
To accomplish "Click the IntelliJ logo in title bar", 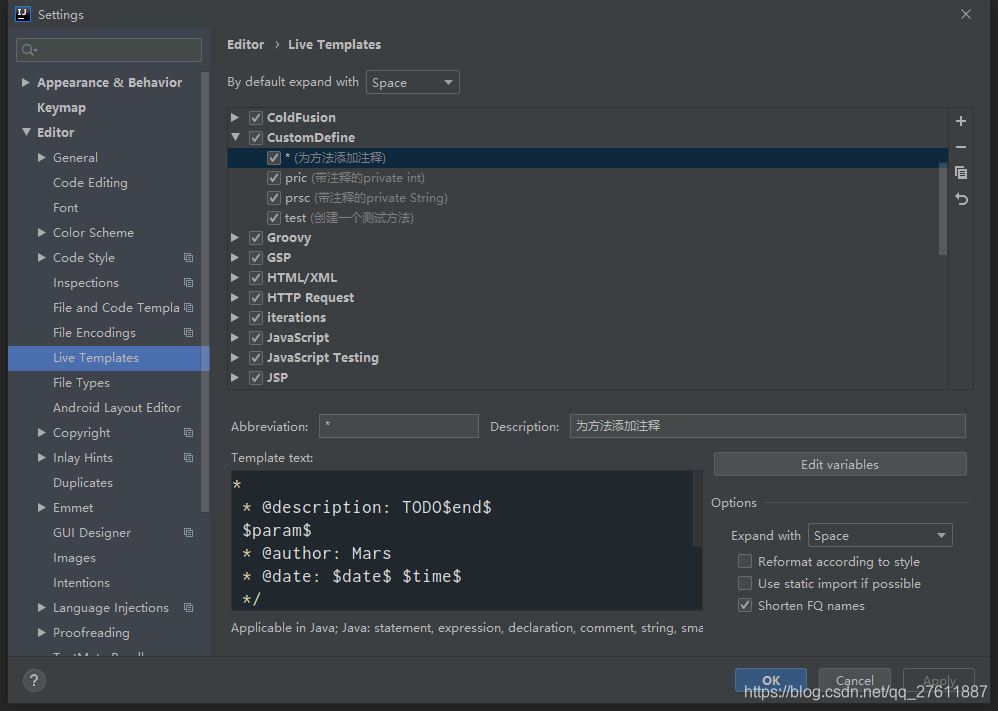I will coord(23,14).
